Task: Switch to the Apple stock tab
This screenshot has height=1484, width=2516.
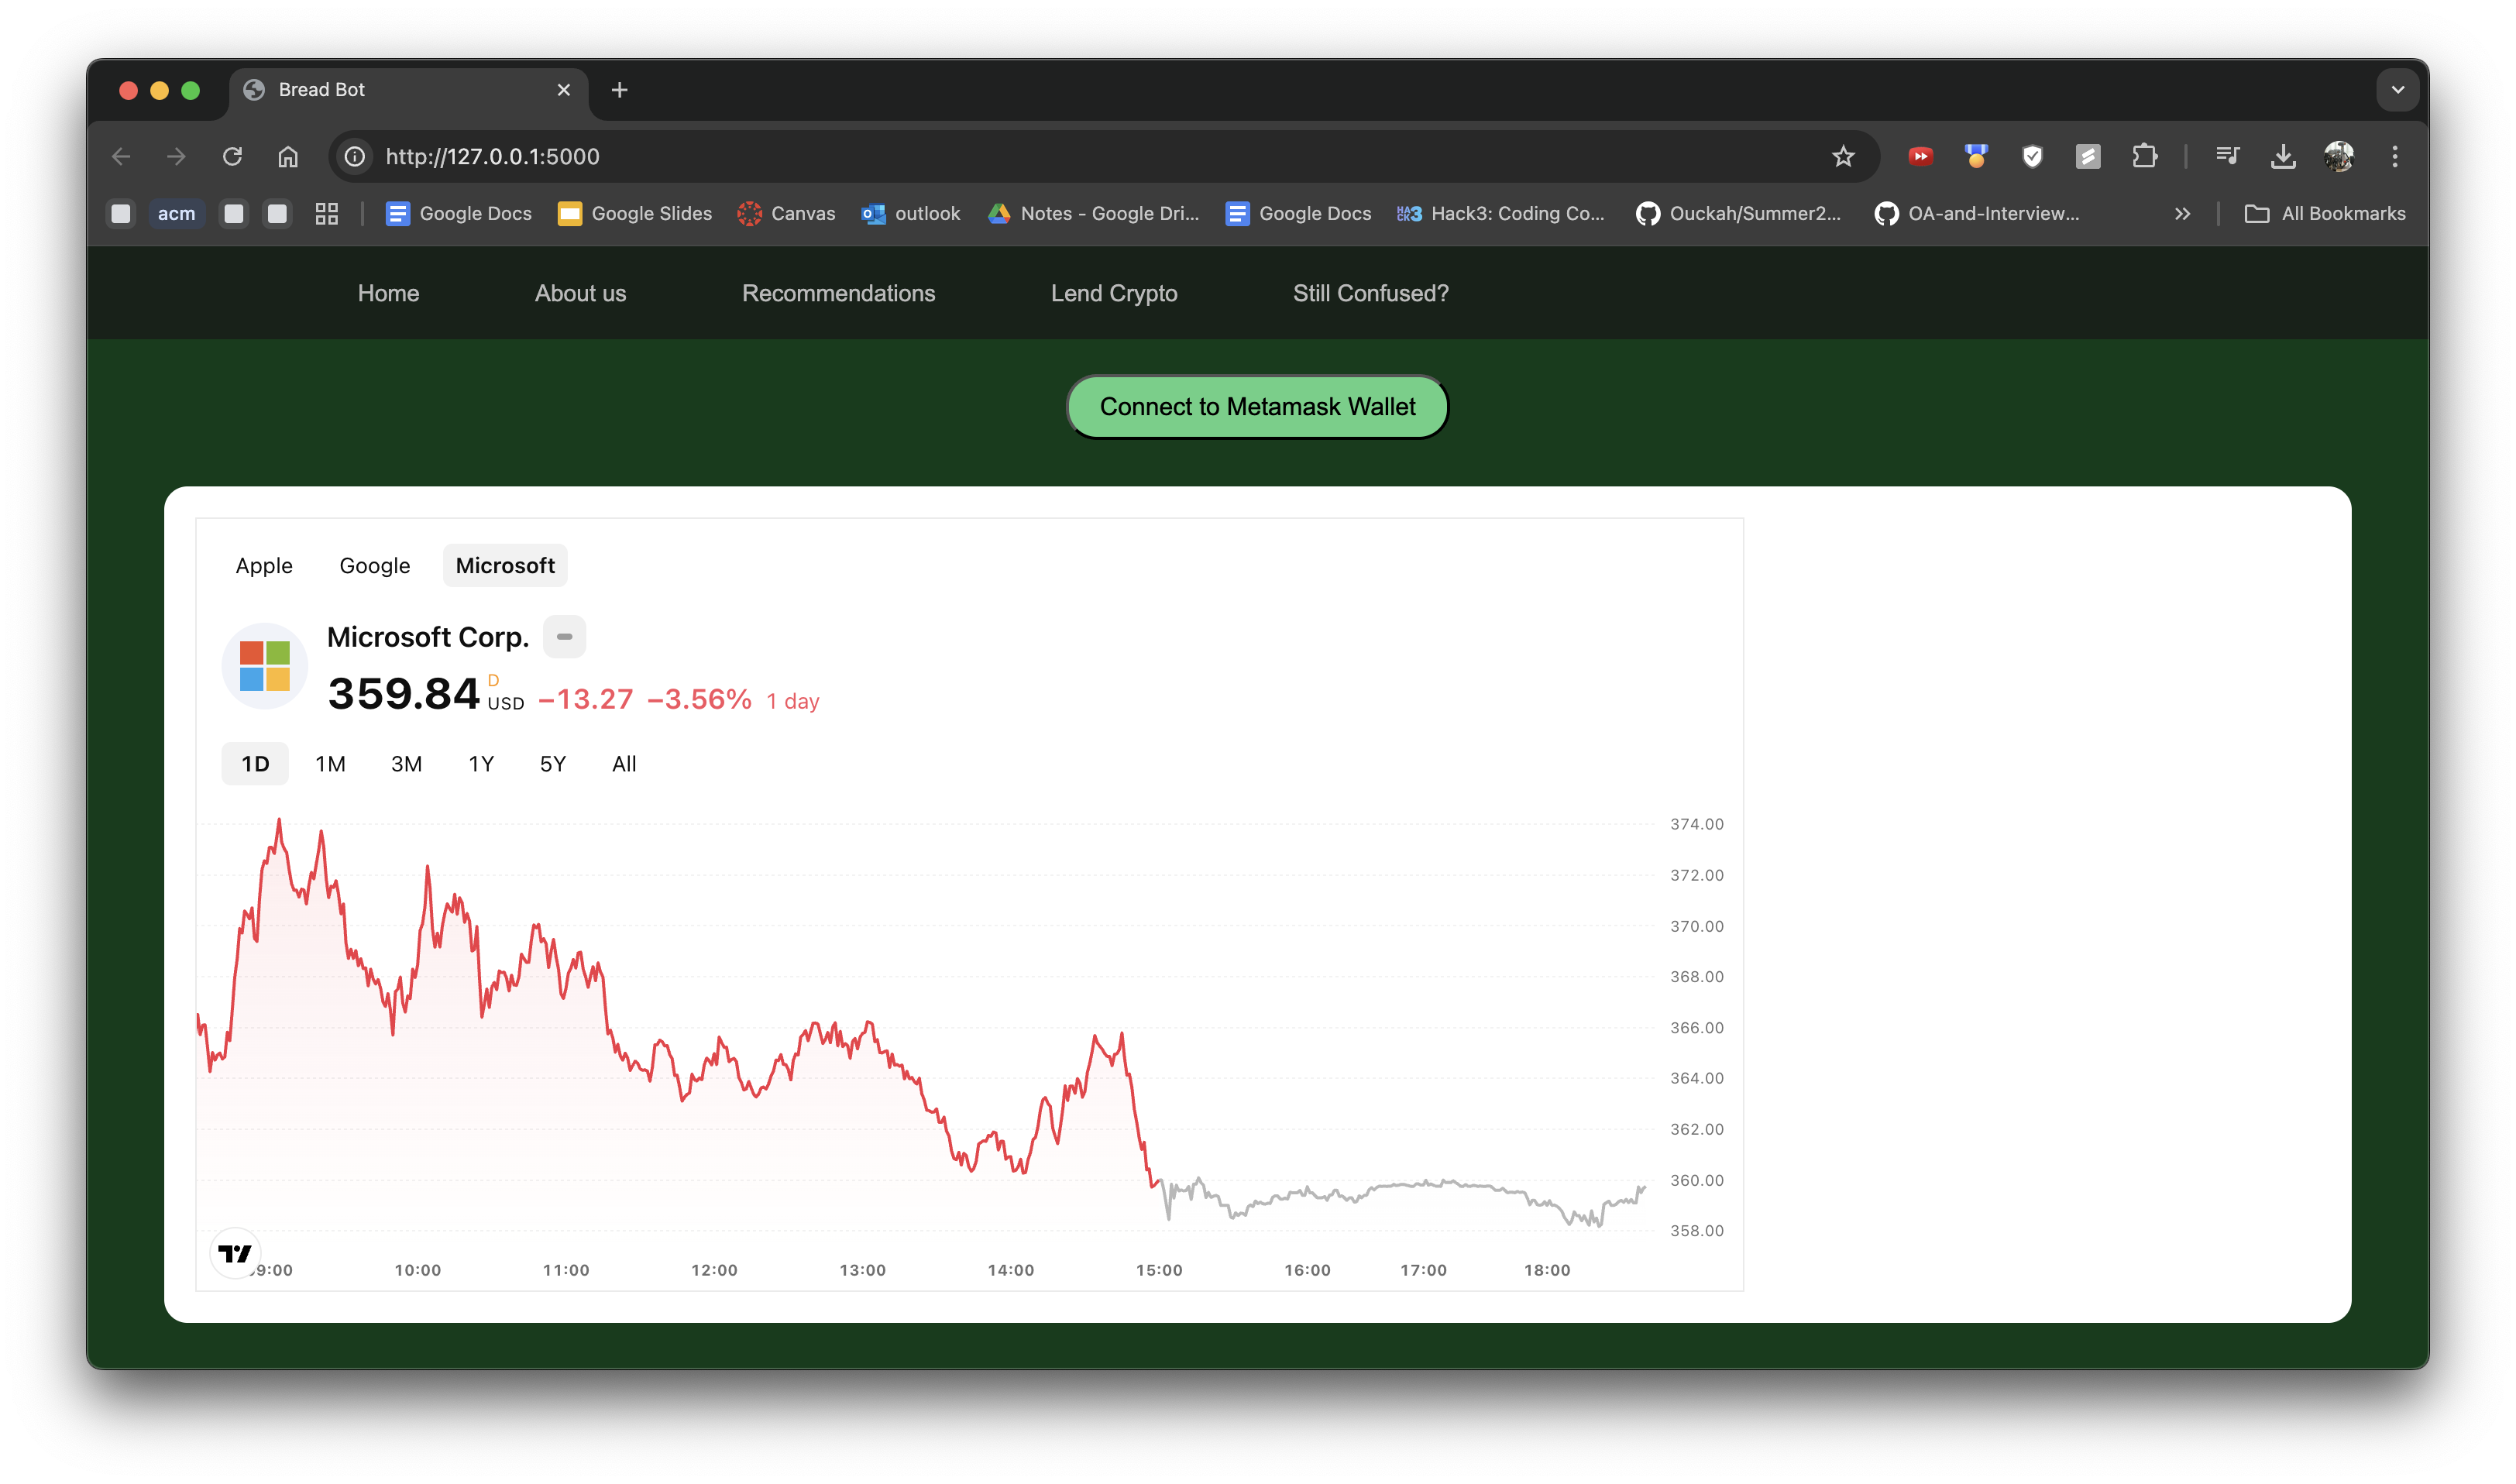Action: [264, 566]
